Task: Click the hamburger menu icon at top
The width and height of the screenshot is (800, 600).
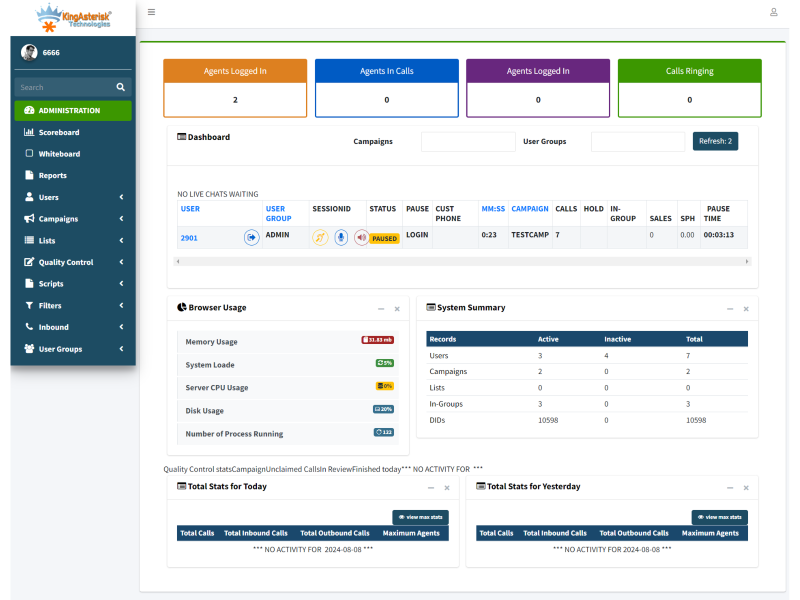Action: click(151, 12)
